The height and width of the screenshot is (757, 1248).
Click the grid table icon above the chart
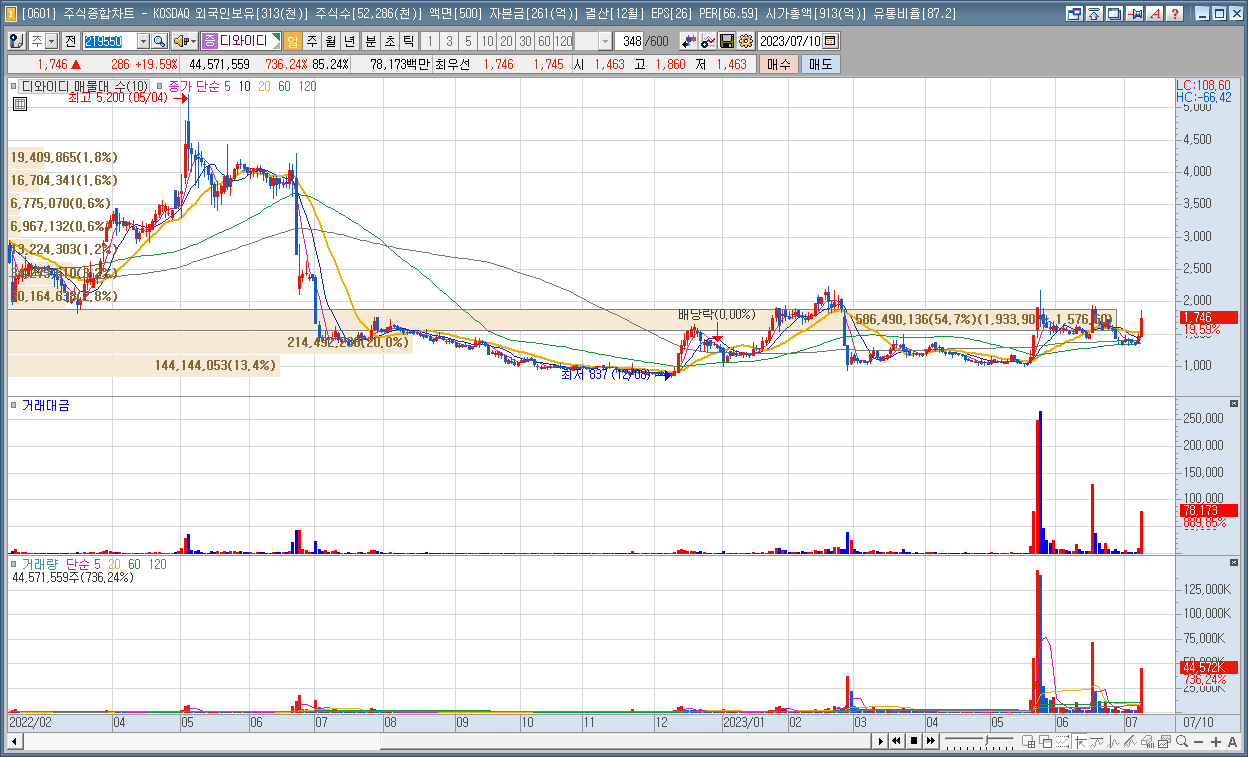click(19, 103)
